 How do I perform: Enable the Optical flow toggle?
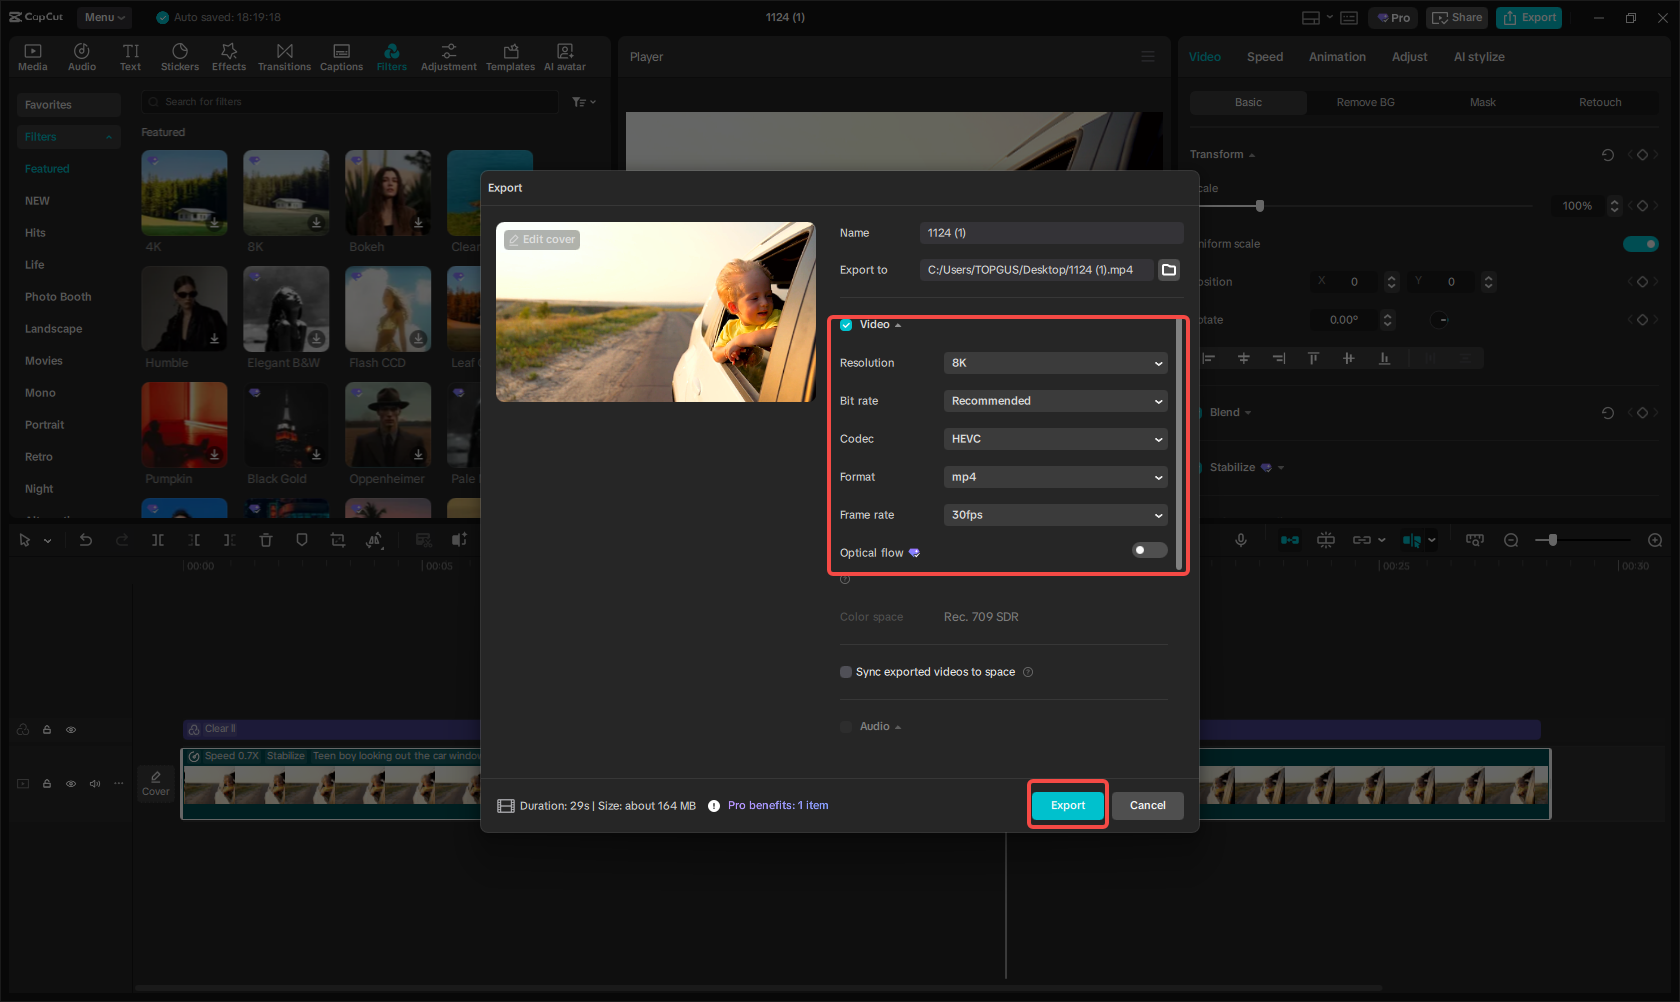click(x=1149, y=550)
